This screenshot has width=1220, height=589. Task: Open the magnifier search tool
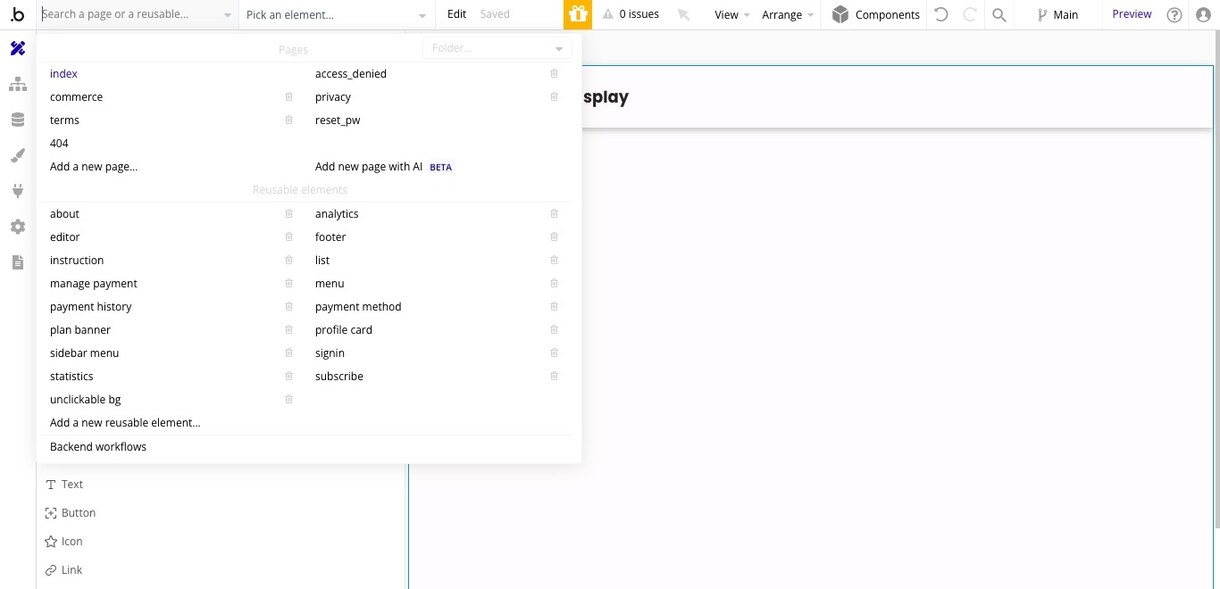click(x=999, y=15)
